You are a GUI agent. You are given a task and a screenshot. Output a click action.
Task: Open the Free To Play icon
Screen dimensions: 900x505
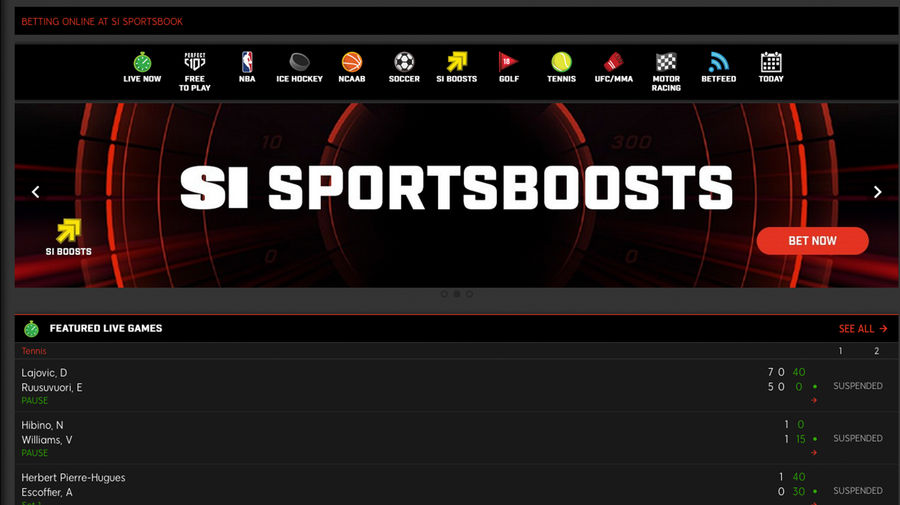click(195, 61)
